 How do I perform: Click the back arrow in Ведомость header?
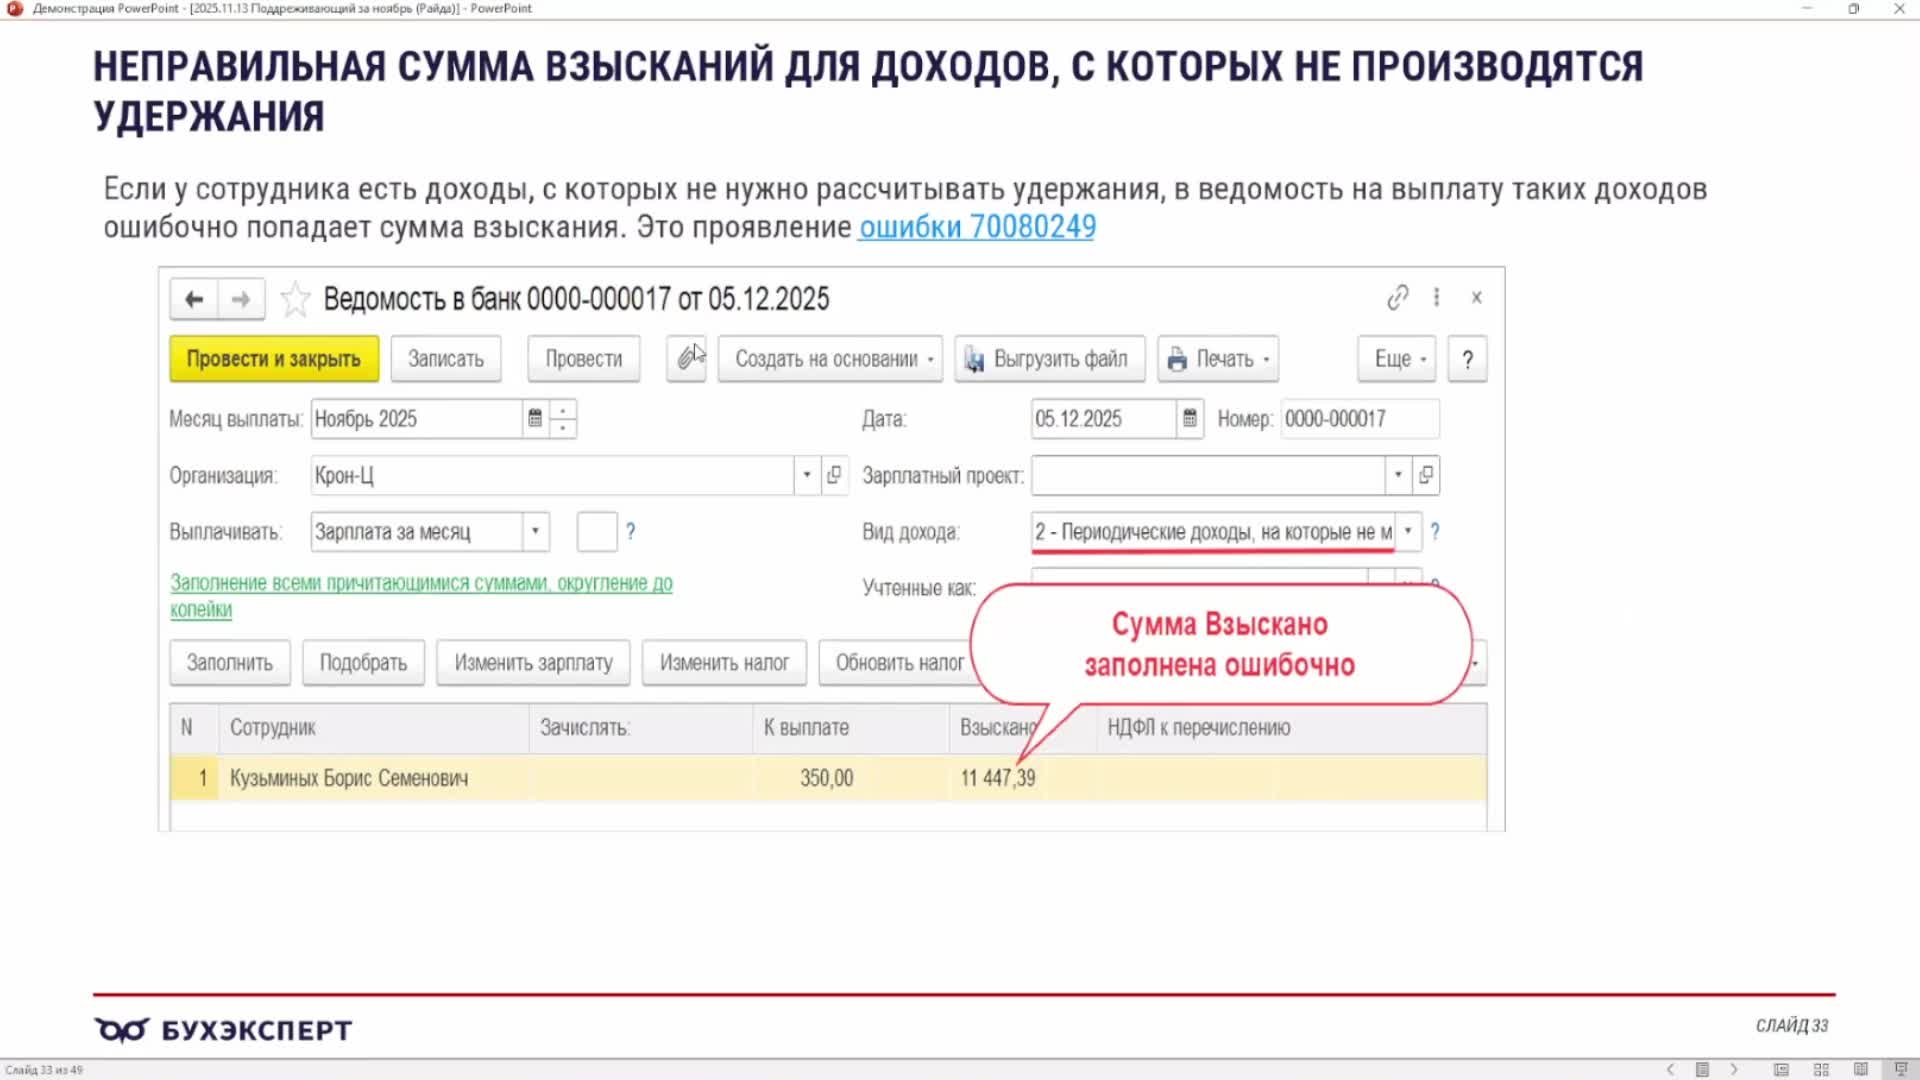(x=194, y=299)
